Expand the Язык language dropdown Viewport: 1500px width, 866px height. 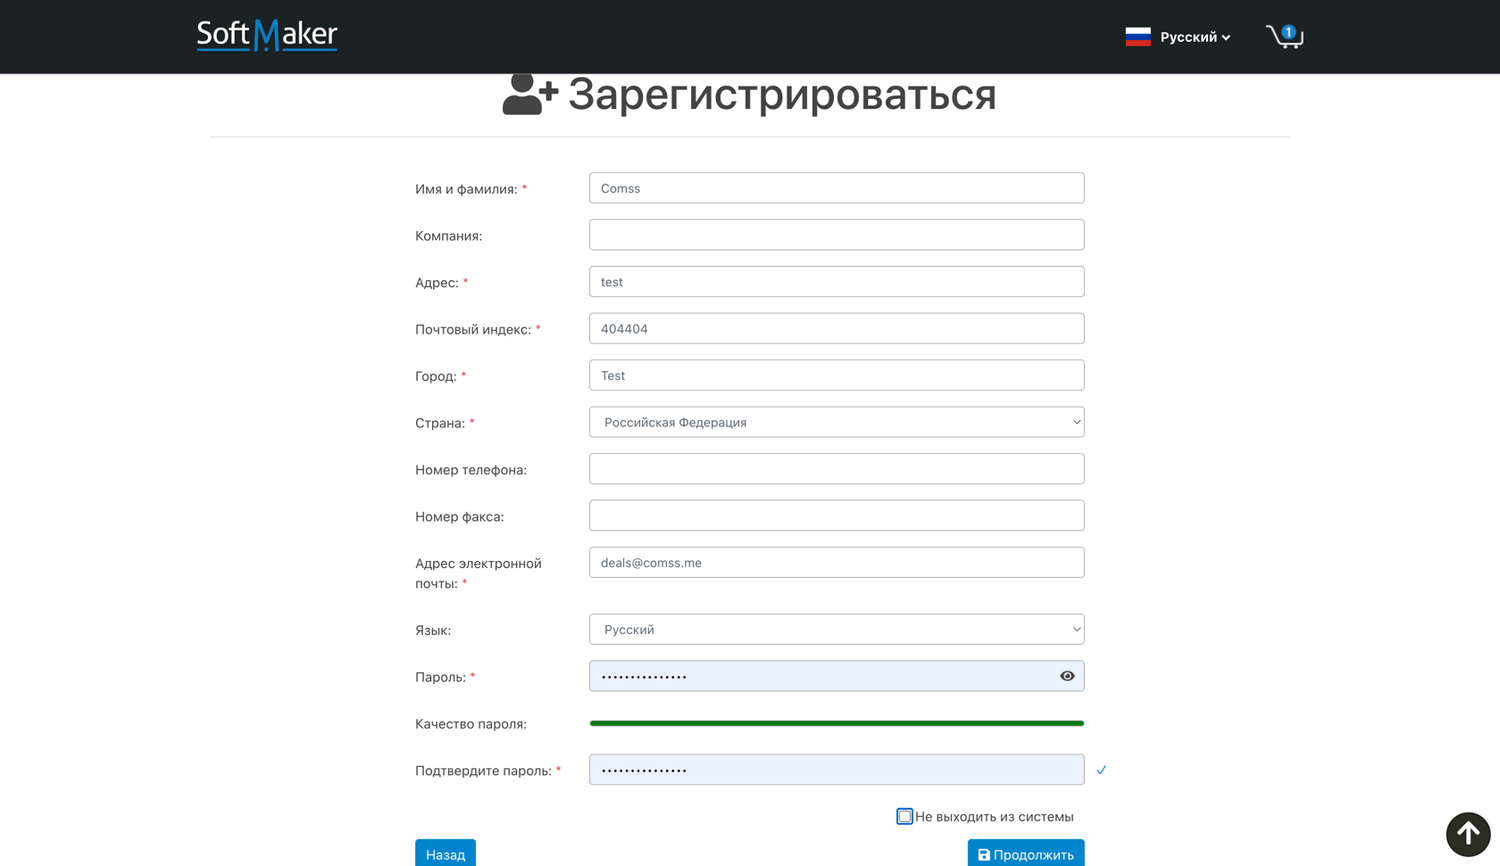(837, 629)
